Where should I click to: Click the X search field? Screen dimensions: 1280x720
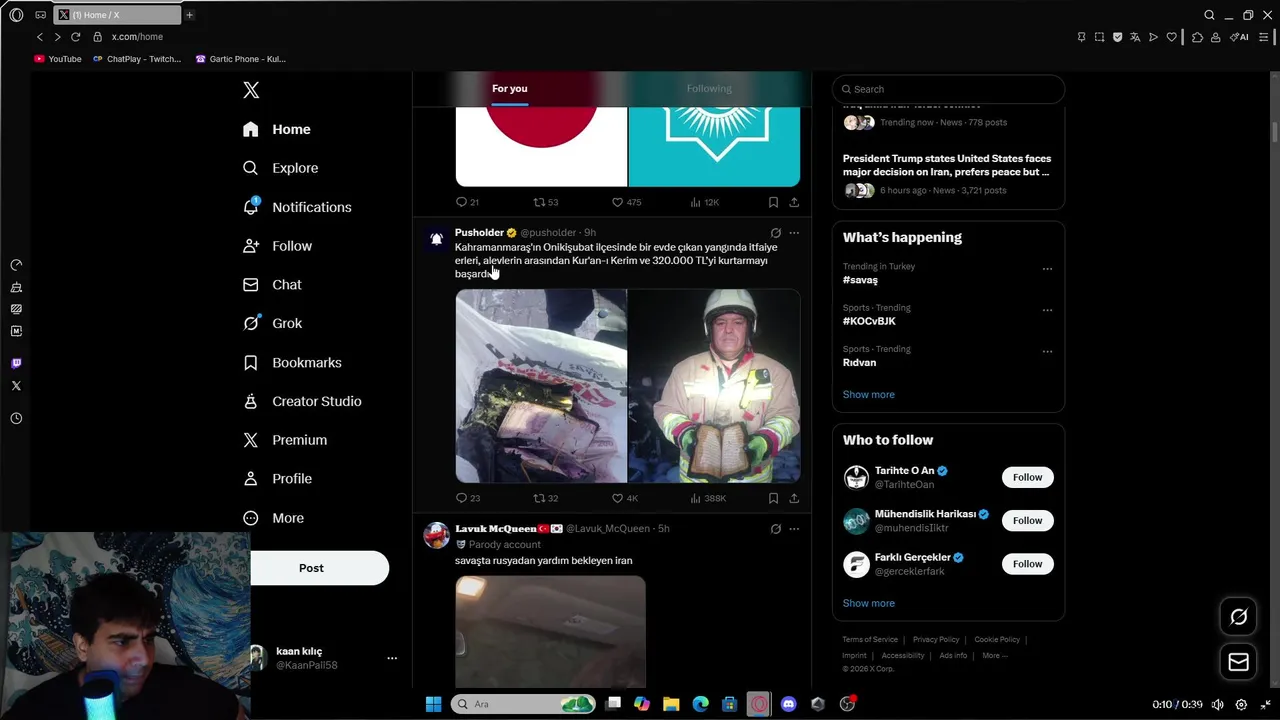[948, 89]
